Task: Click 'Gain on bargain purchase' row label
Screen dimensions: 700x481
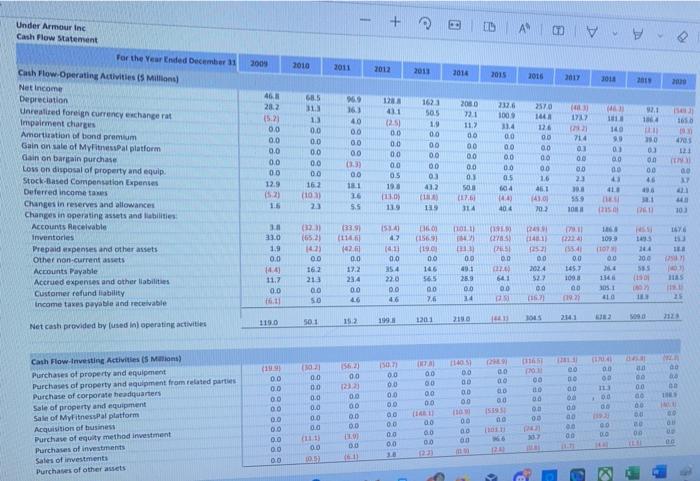Action: [x=69, y=158]
